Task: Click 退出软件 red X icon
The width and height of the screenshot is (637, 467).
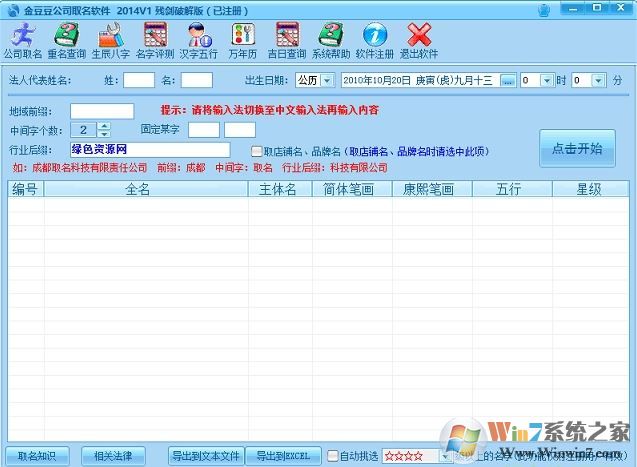Action: coord(419,41)
